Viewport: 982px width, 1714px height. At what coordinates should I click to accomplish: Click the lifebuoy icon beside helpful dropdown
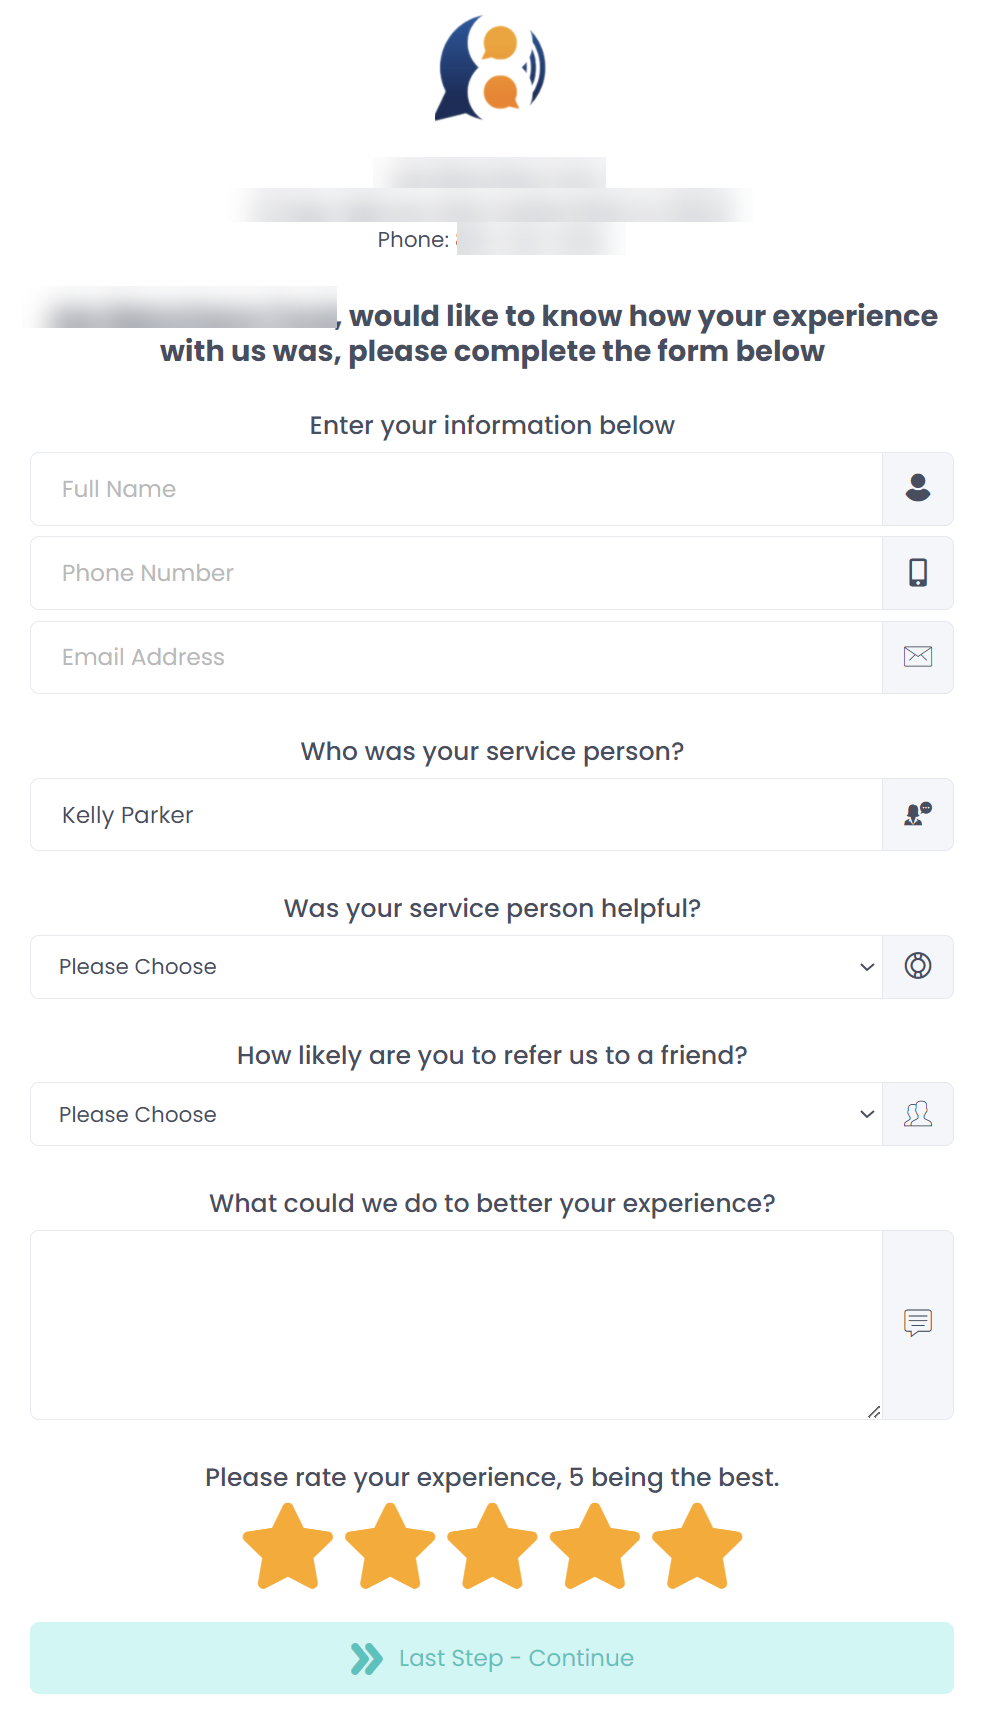pos(917,966)
